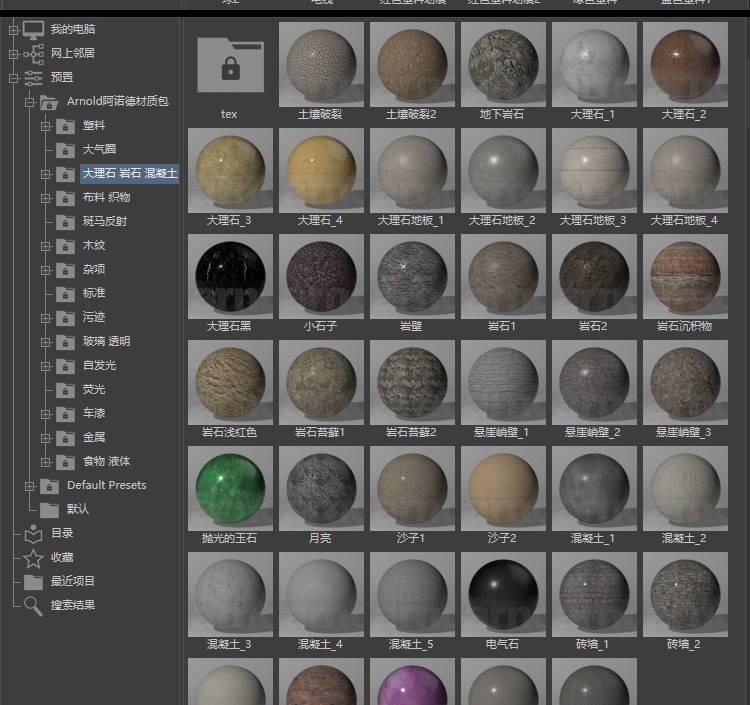Click the 木纹 locked folder icon
The height and width of the screenshot is (705, 750).
click(65, 246)
